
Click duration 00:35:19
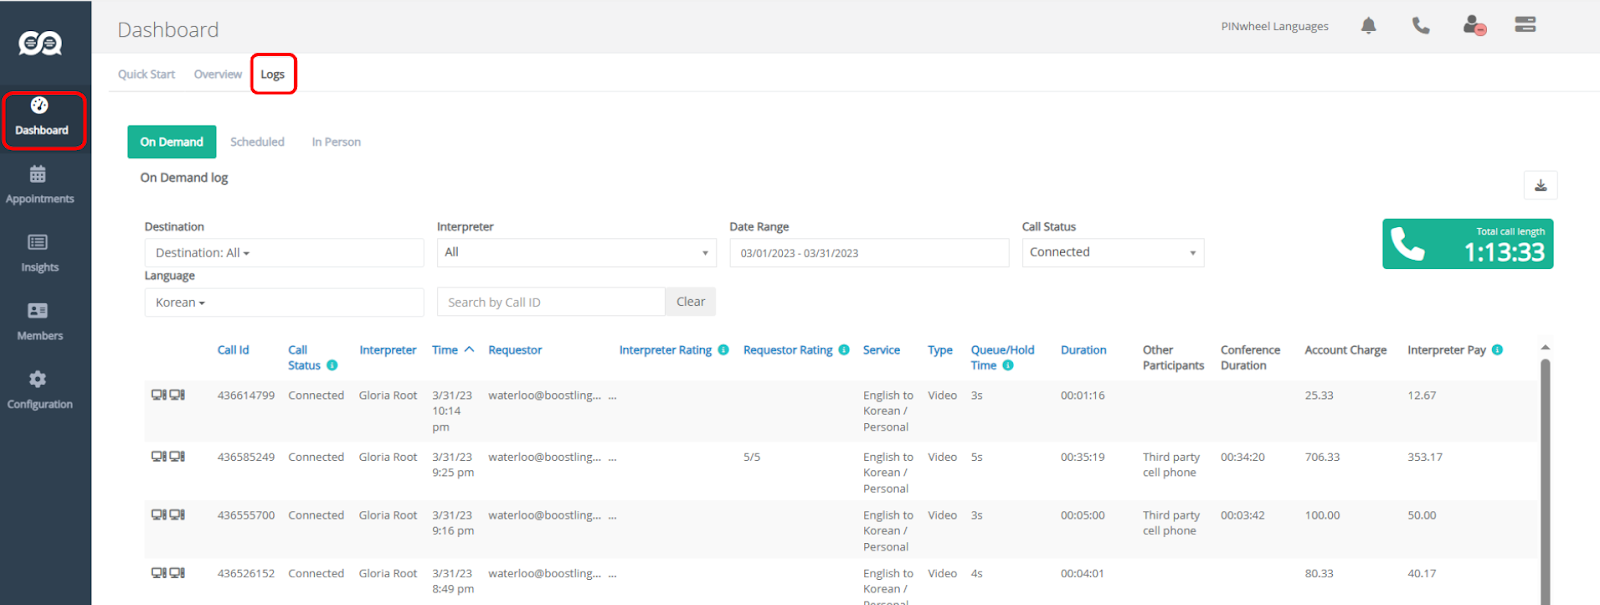click(x=1083, y=457)
